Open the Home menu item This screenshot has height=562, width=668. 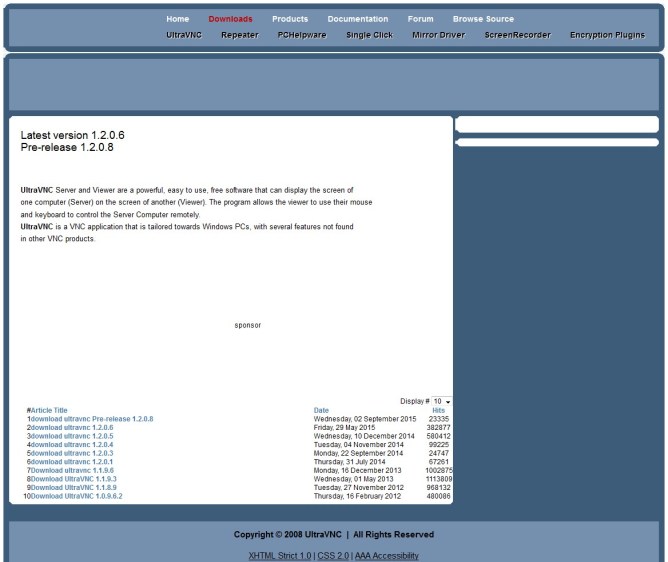pyautogui.click(x=178, y=19)
